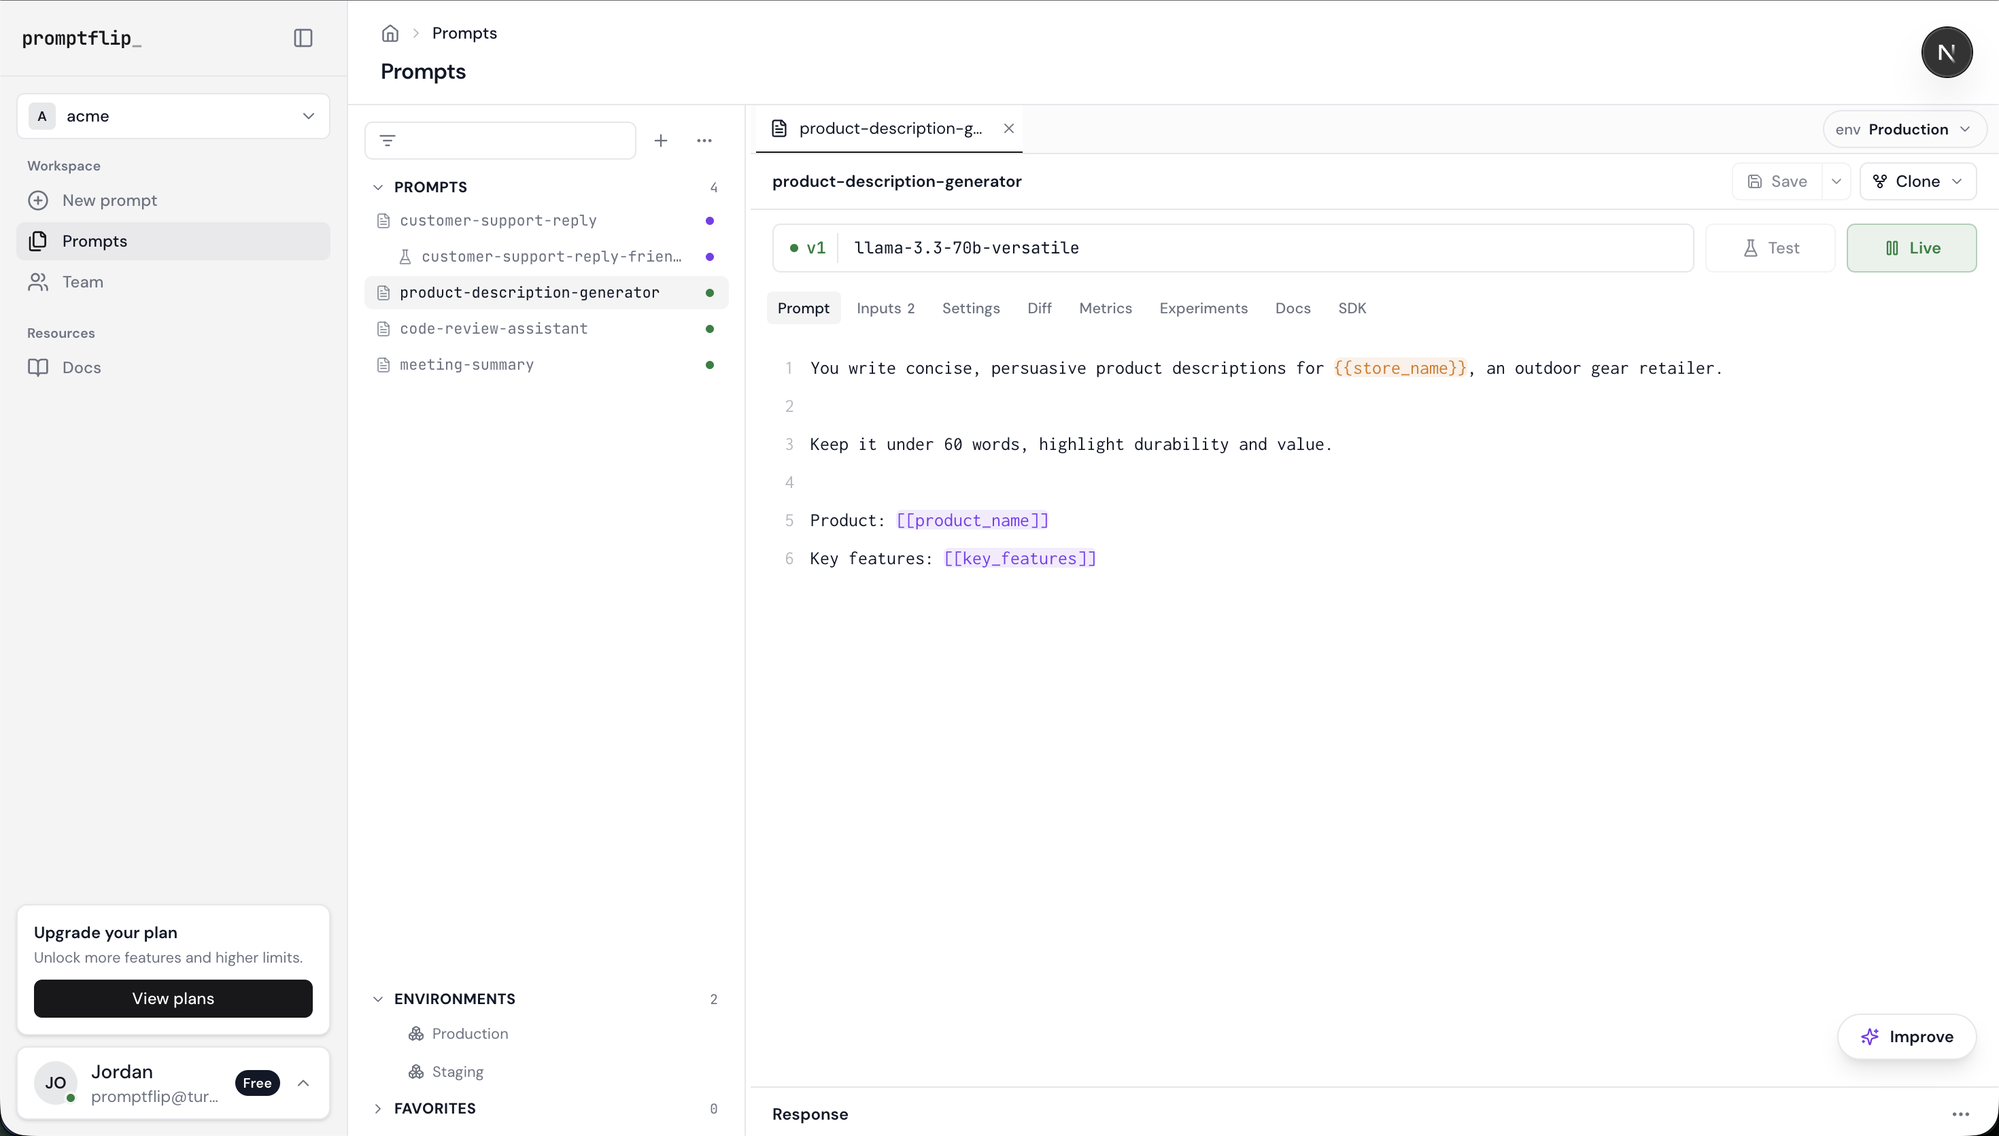Expand the FAVORITES section
This screenshot has width=1999, height=1136.
tap(378, 1108)
